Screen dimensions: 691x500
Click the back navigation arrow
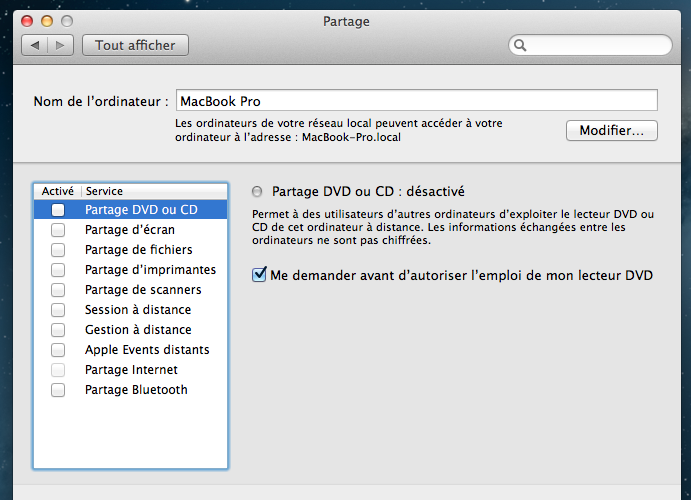[35, 45]
